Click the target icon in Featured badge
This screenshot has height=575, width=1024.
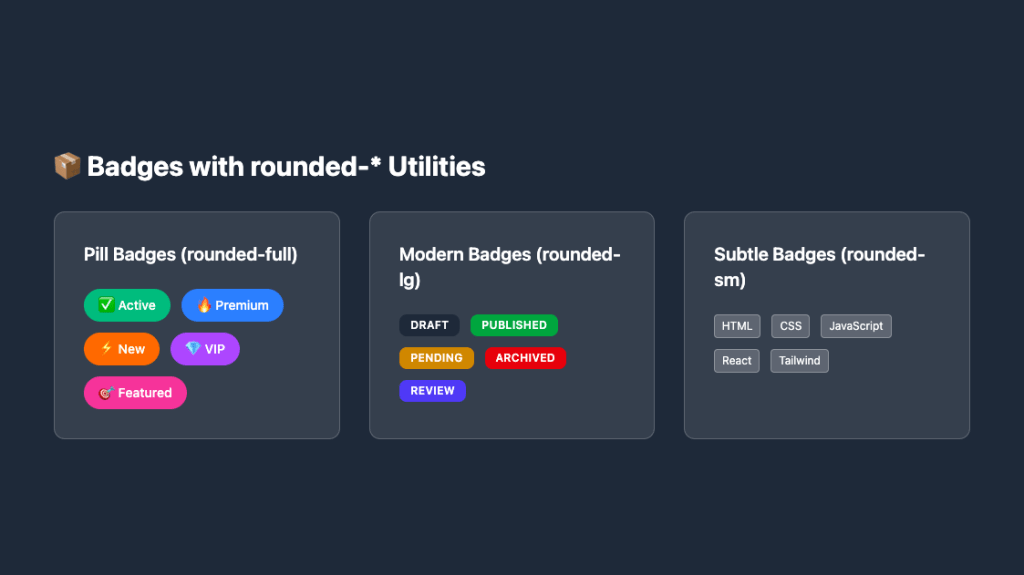(106, 393)
